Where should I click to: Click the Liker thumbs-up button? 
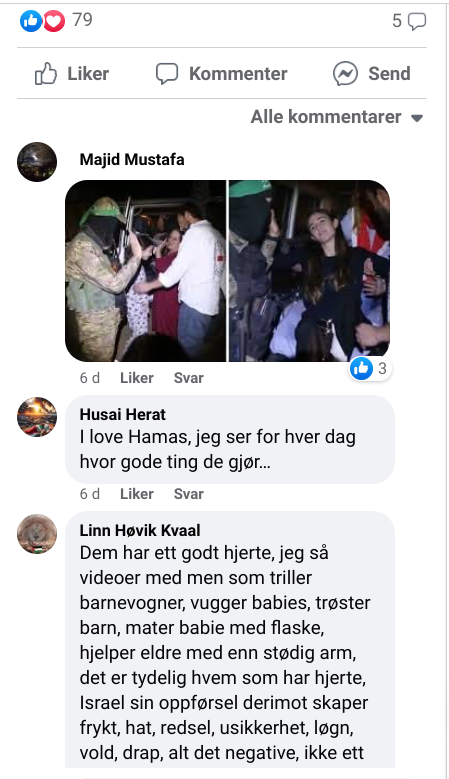pyautogui.click(x=72, y=74)
